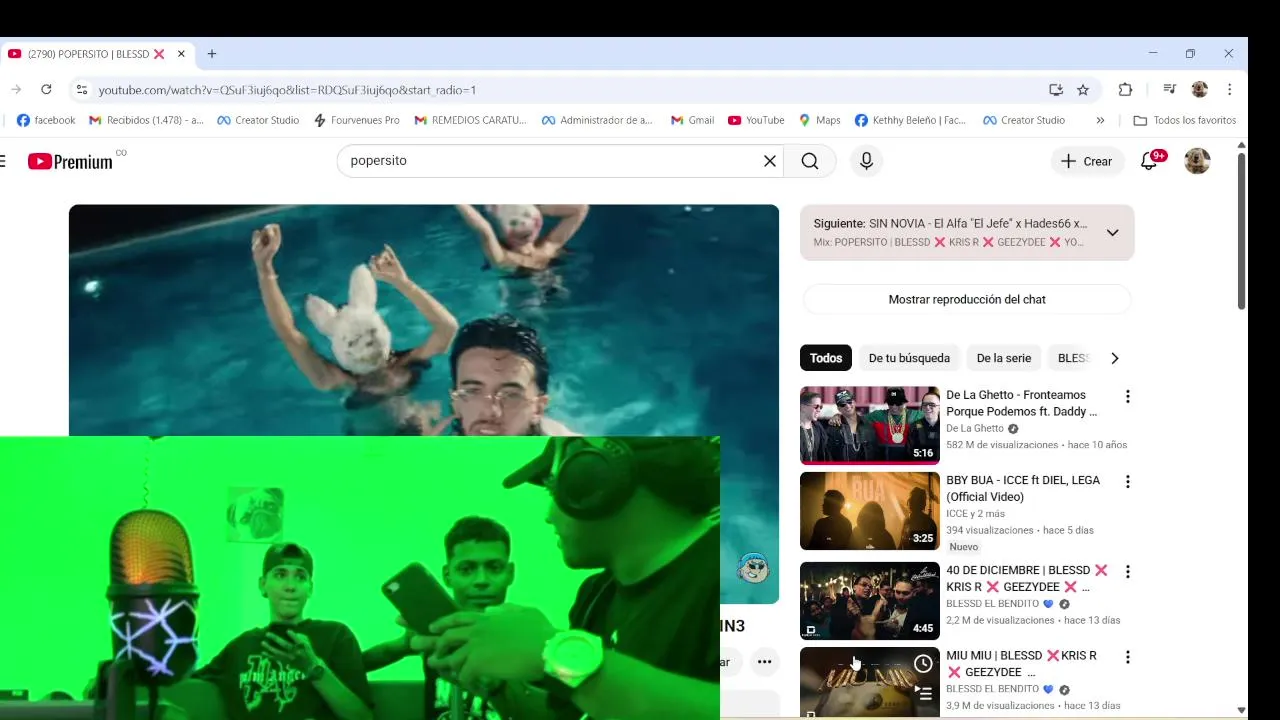This screenshot has height=720, width=1280.
Task: Show more filter chips with the arrow
Action: coord(1114,358)
